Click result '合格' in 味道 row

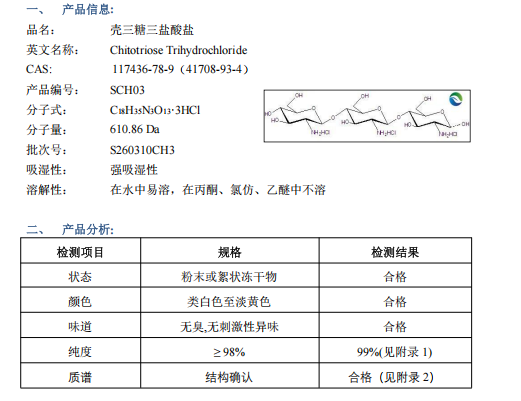395,327
